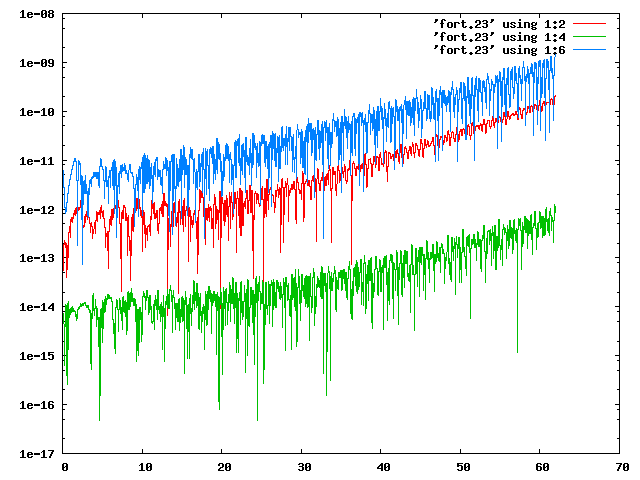Click y-axis label 1e-15

click(x=37, y=356)
